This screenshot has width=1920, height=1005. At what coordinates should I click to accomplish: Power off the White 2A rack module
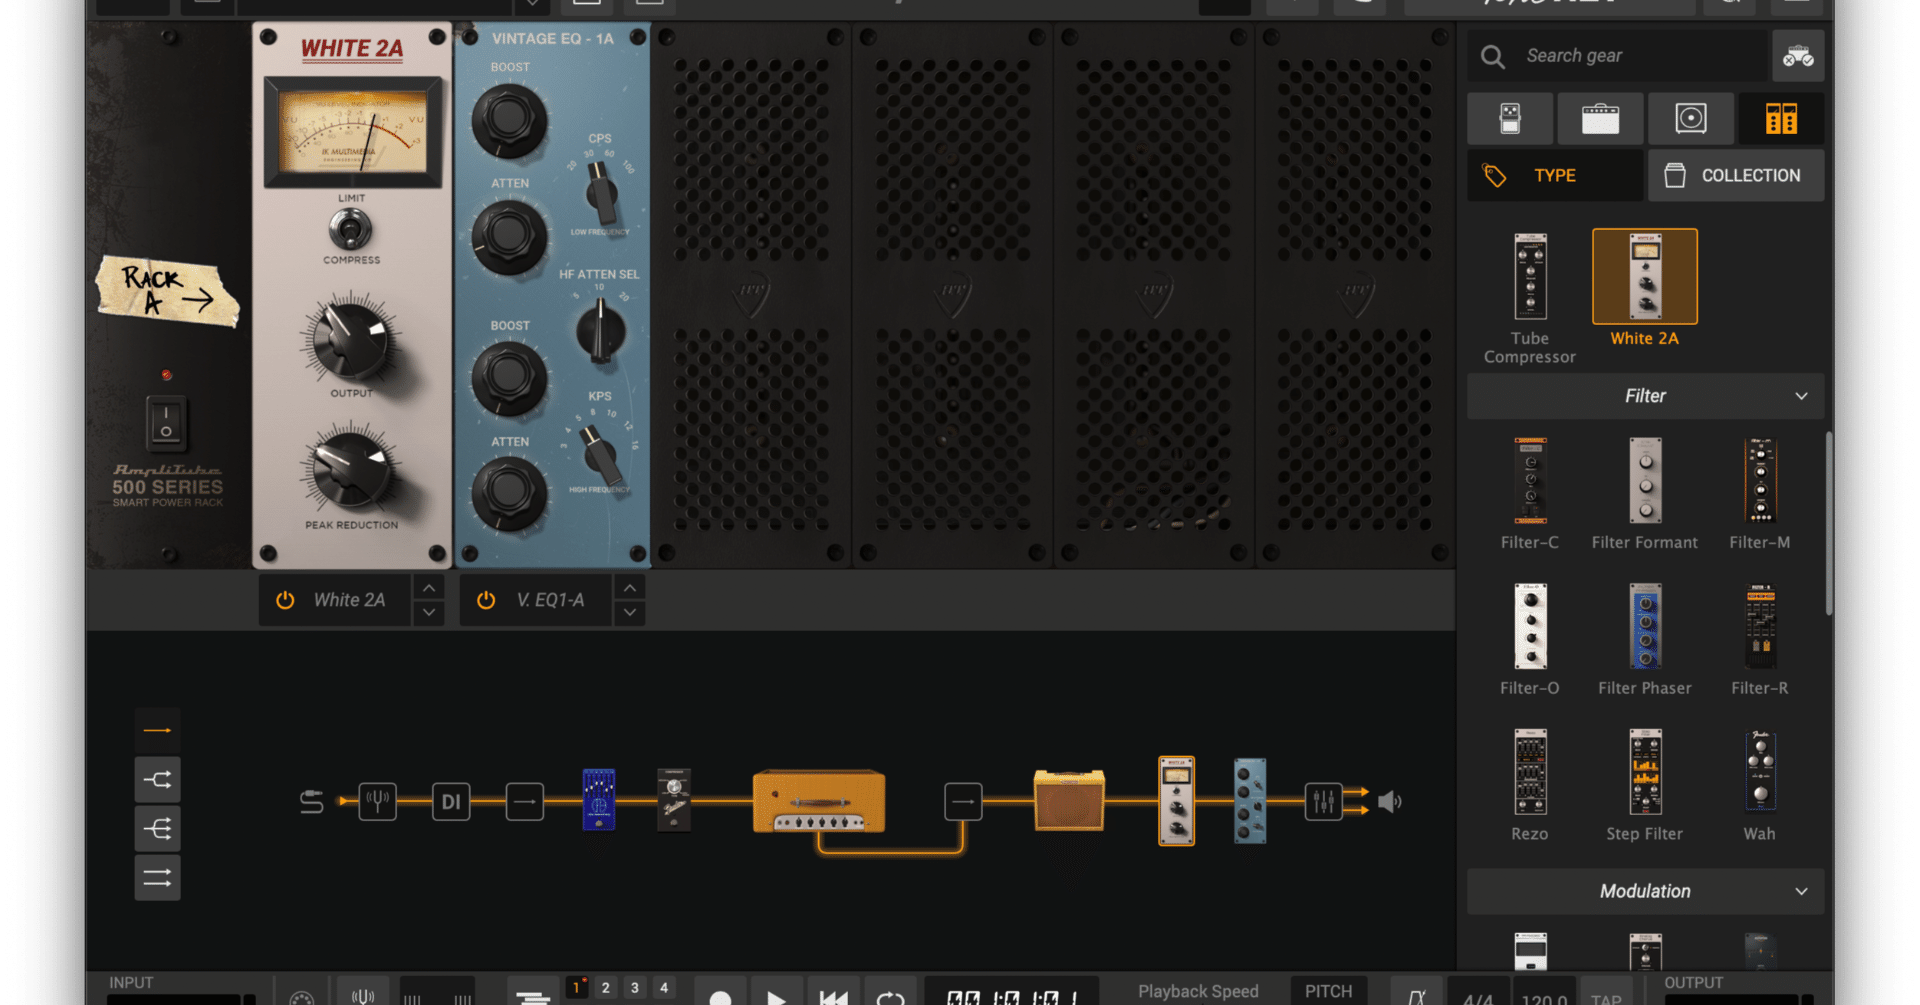click(286, 599)
